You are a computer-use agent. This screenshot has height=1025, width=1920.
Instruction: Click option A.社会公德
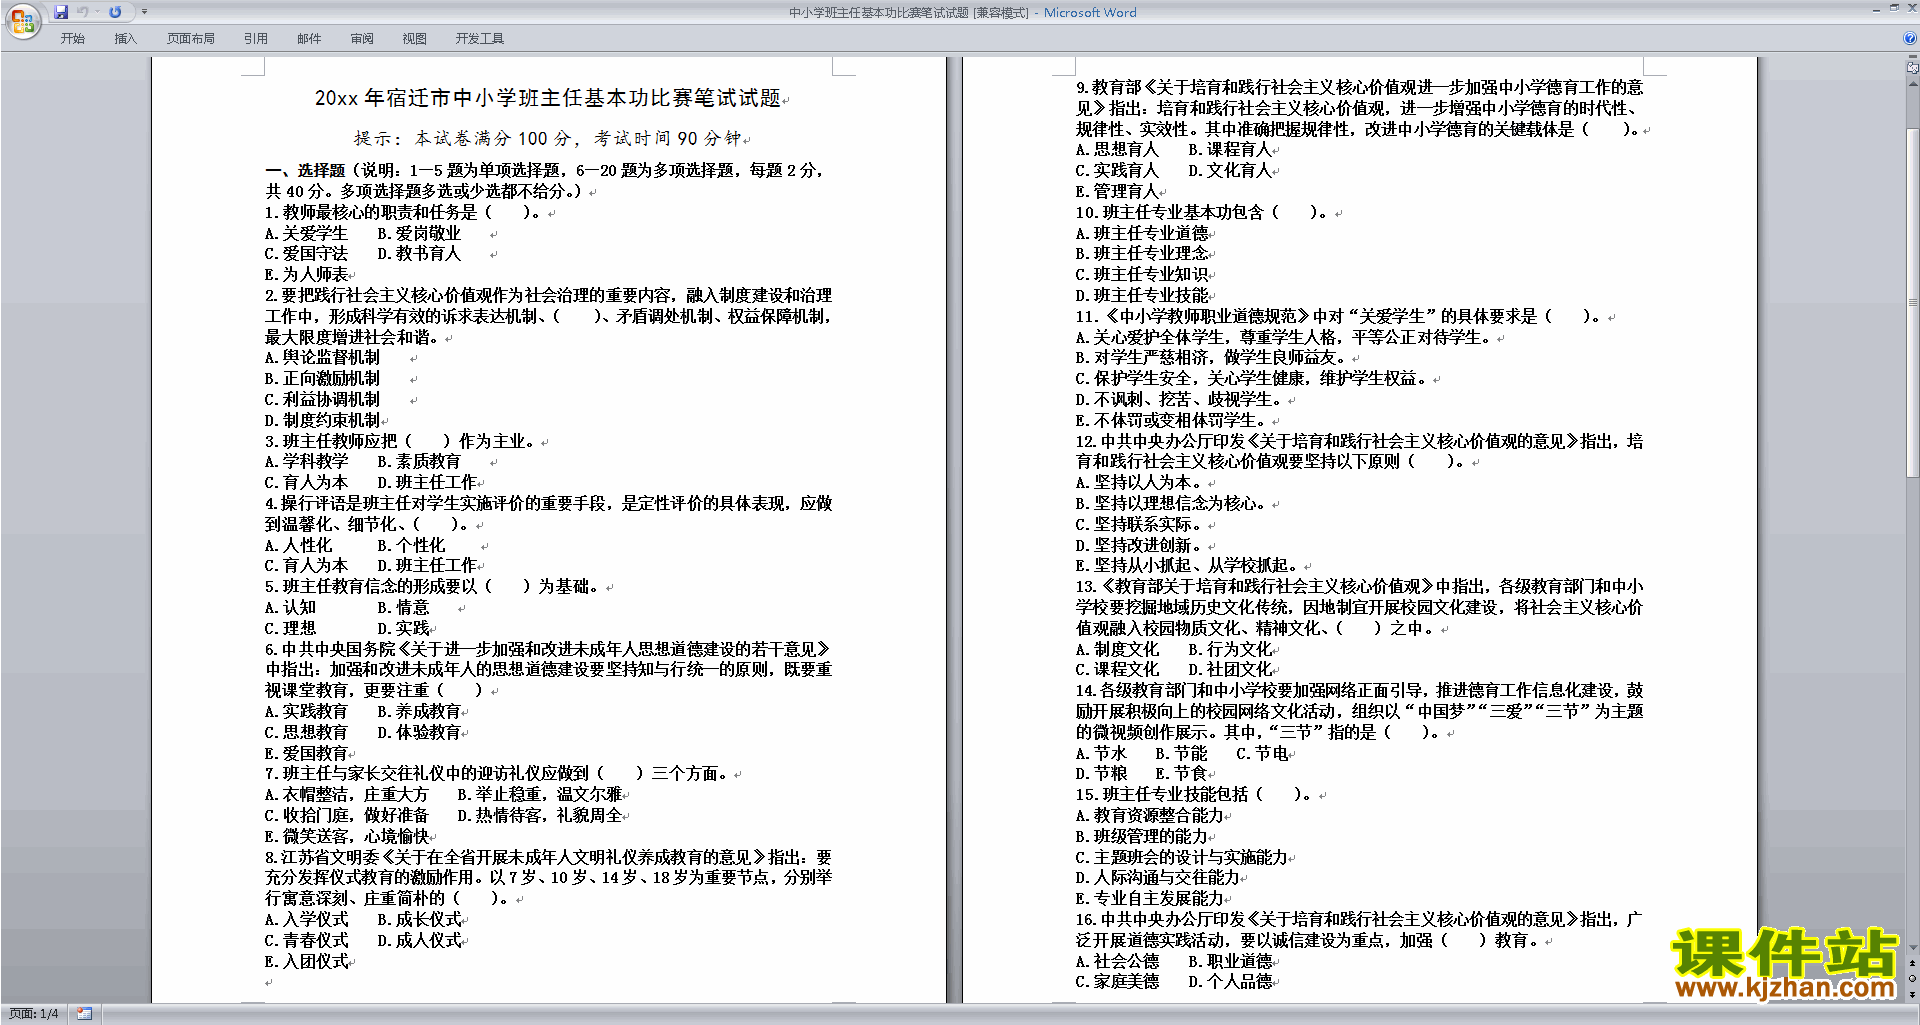coord(1118,961)
